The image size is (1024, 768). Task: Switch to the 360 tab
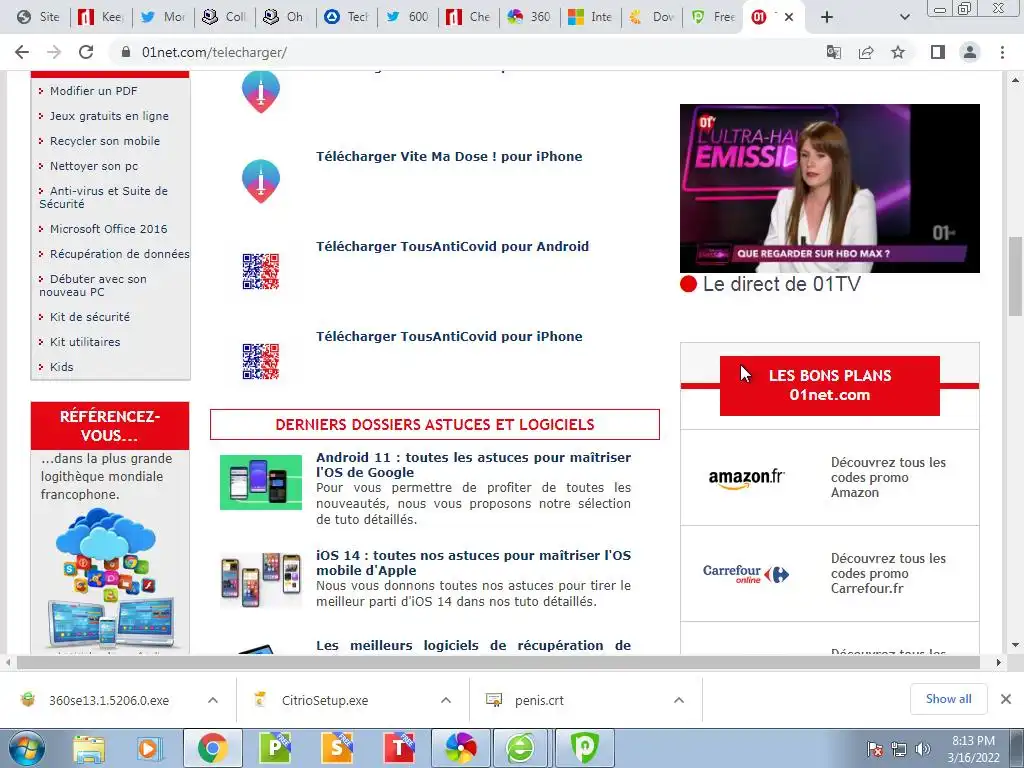[529, 17]
